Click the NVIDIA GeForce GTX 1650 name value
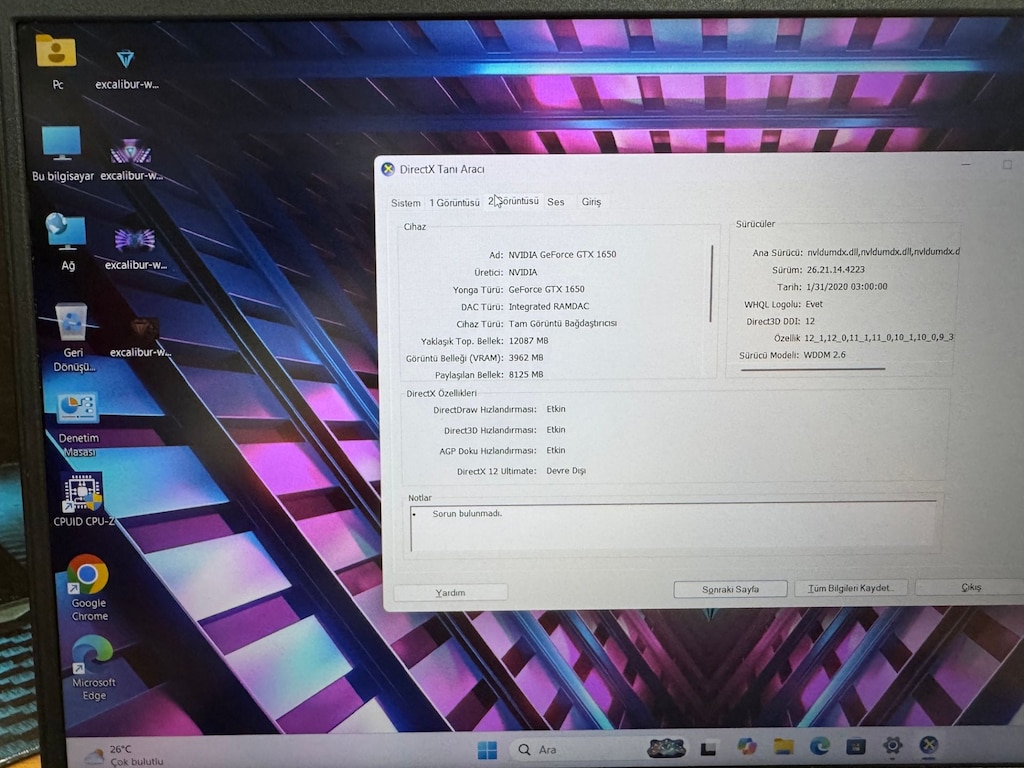This screenshot has width=1024, height=768. tap(562, 254)
